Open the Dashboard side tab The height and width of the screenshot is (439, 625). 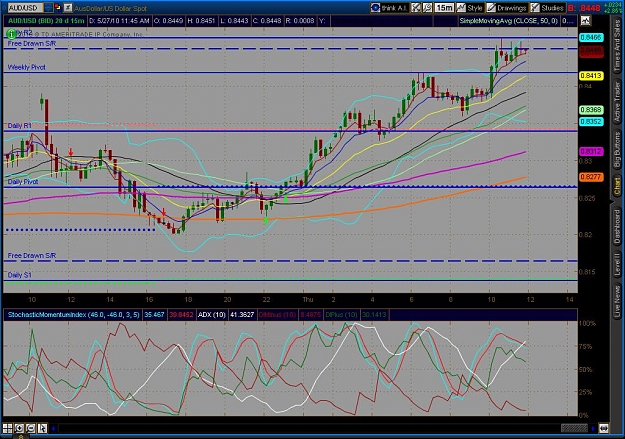point(617,226)
